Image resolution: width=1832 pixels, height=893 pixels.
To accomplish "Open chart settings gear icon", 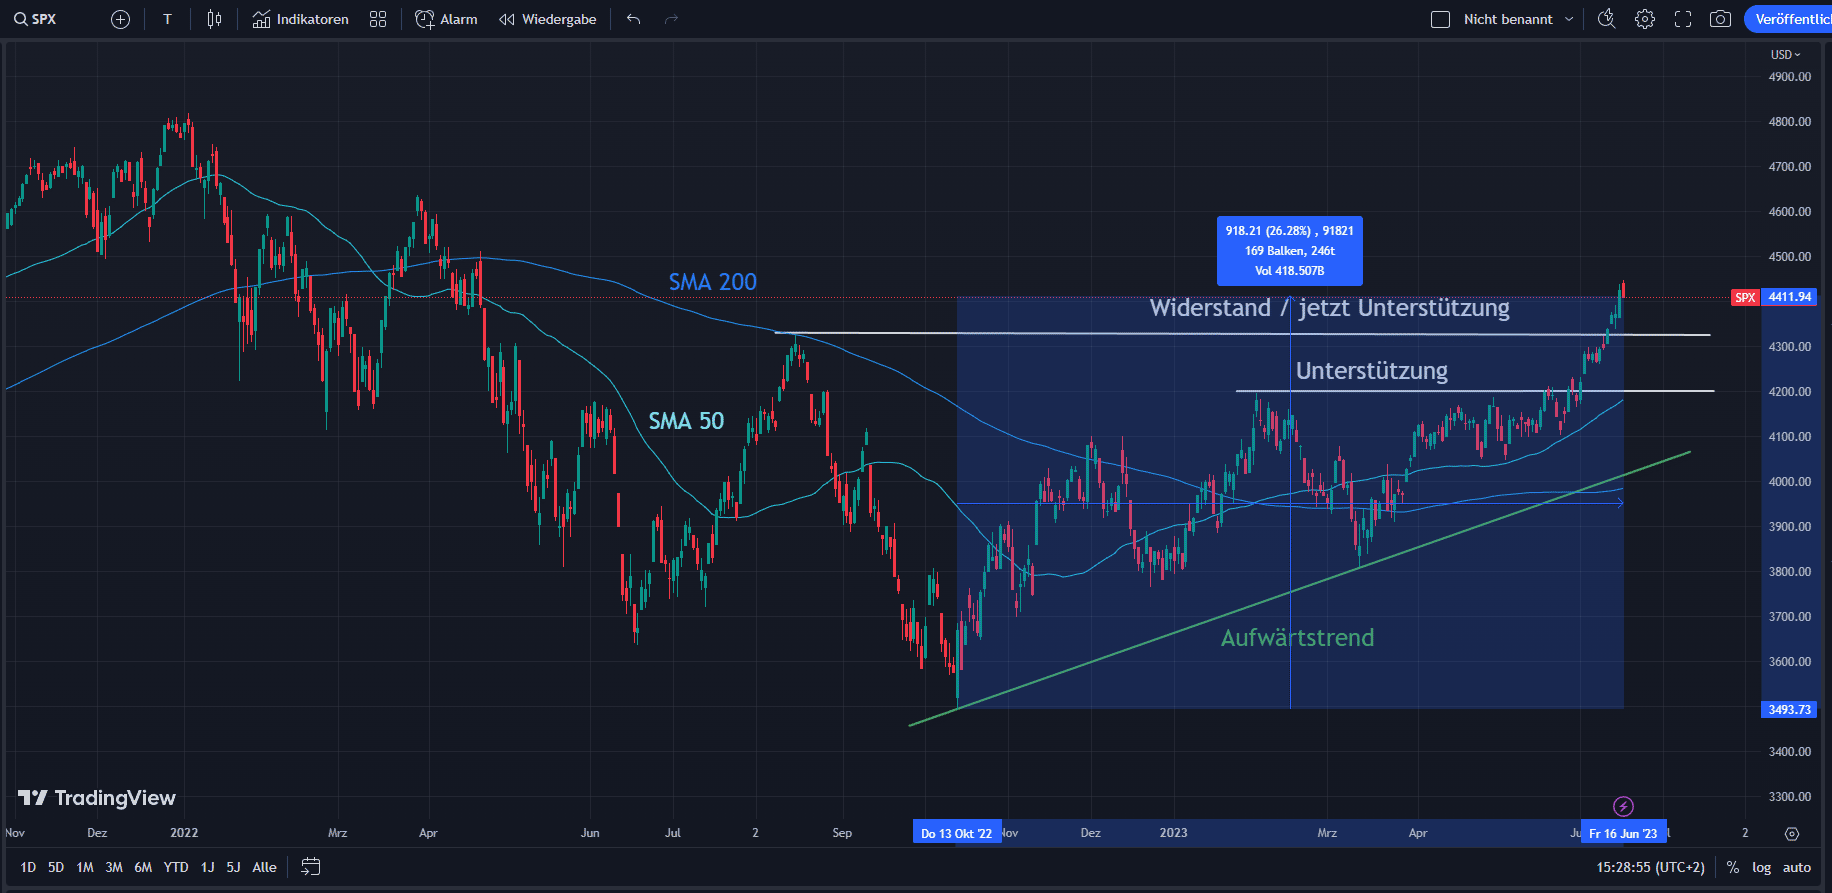I will click(1645, 19).
